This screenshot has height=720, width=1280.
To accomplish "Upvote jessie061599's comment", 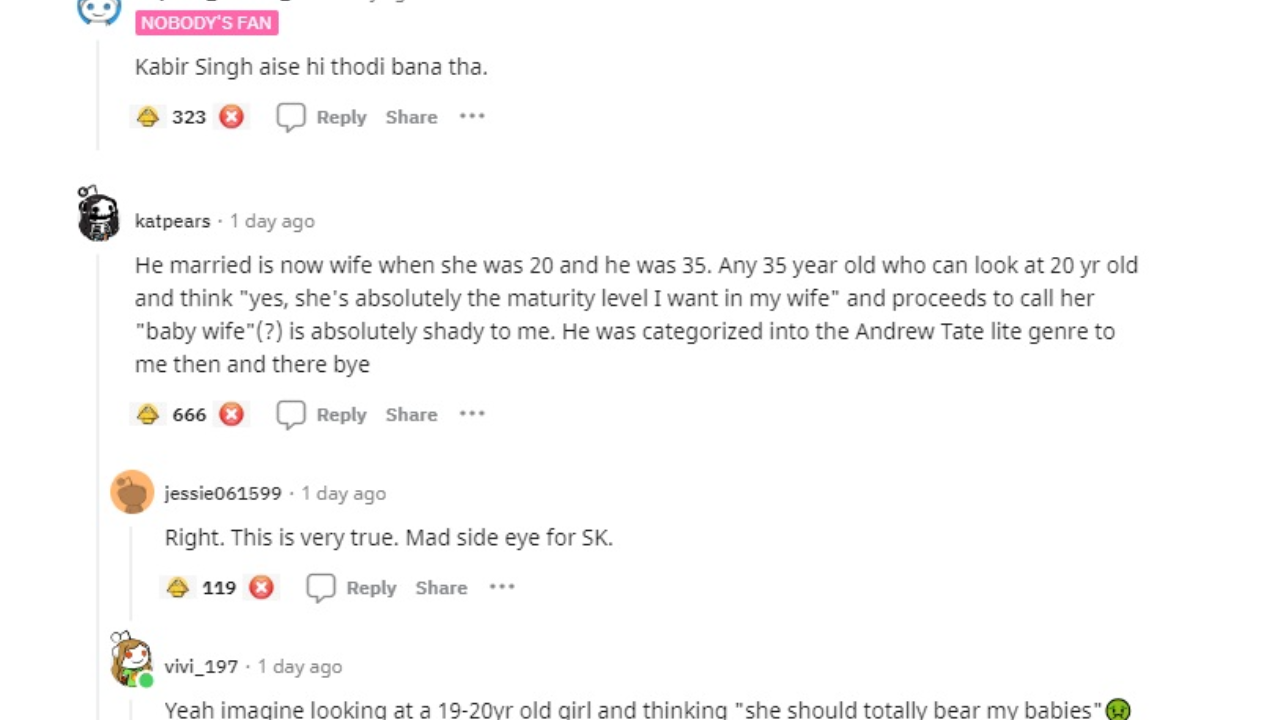I will 178,588.
